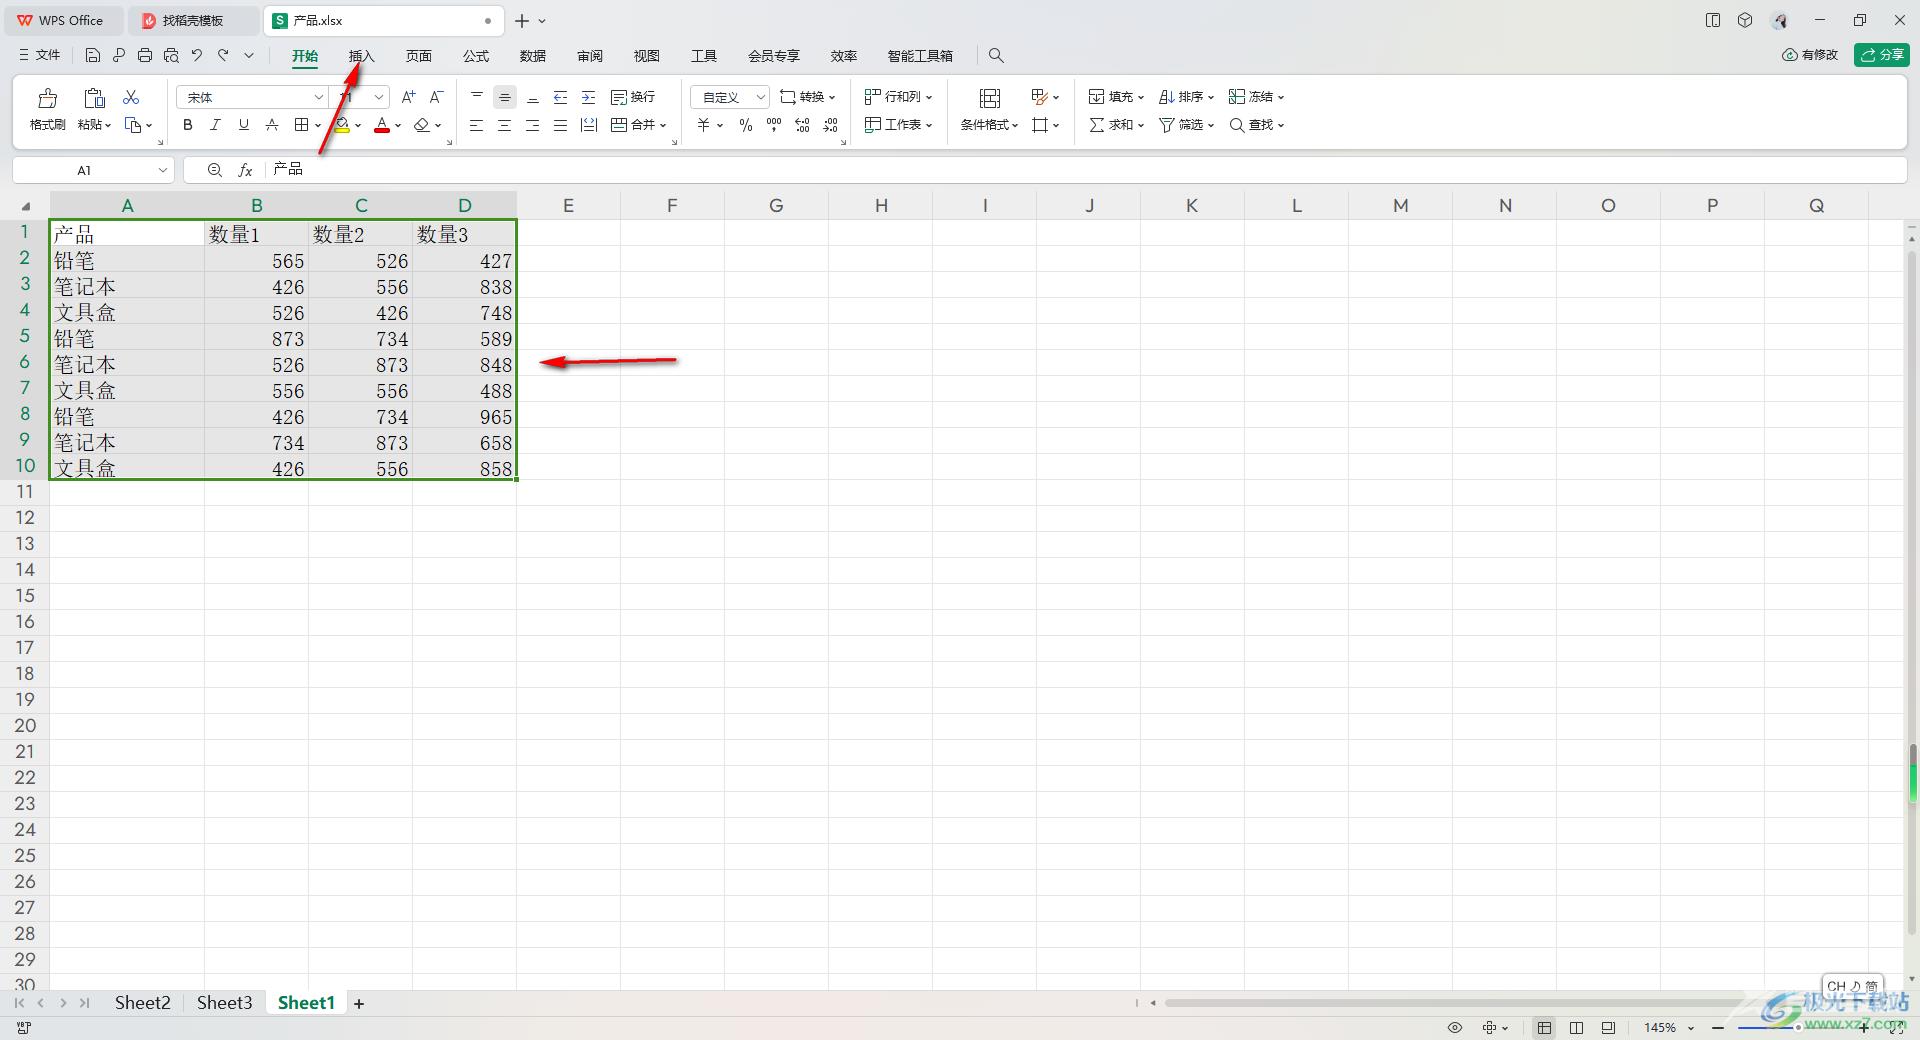The image size is (1920, 1040).
Task: Toggle underline formatting
Action: pyautogui.click(x=243, y=125)
